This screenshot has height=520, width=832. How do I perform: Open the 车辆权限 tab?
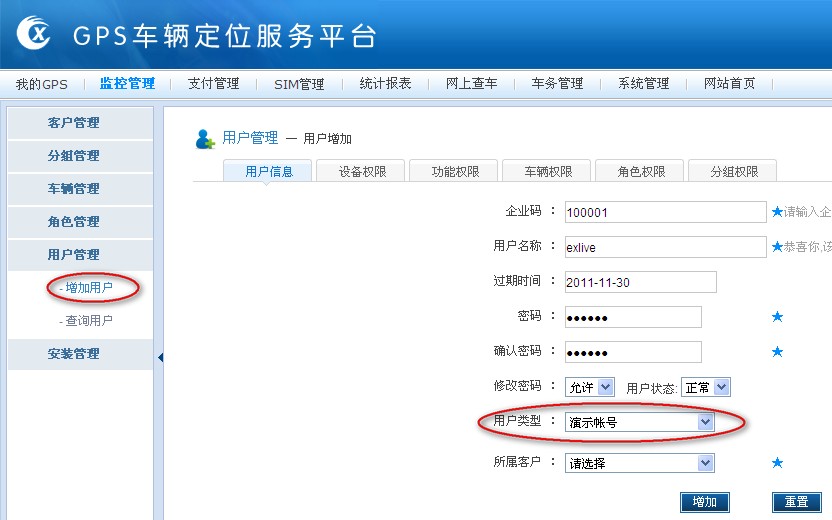pyautogui.click(x=548, y=171)
